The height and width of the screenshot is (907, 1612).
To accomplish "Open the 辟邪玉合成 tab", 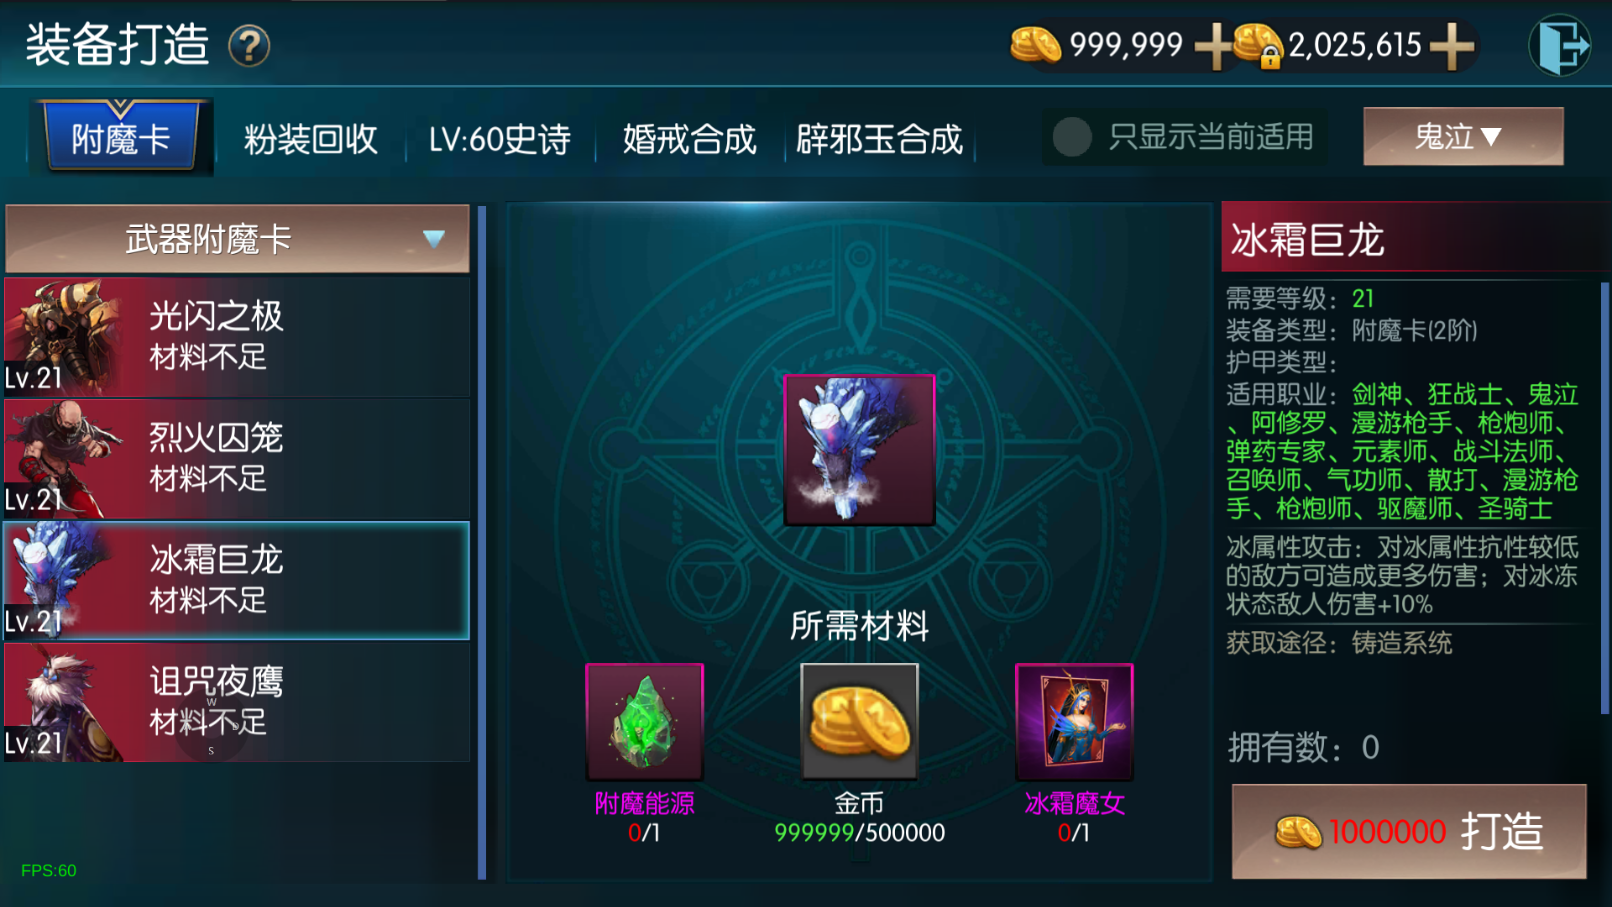I will [x=880, y=139].
